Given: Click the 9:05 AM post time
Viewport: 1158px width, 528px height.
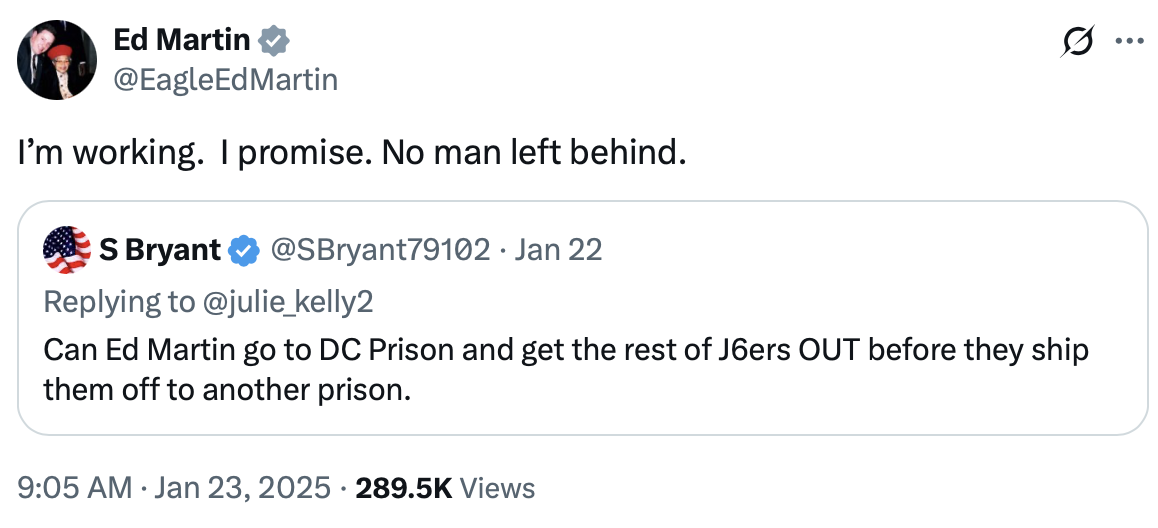Looking at the screenshot, I should coord(75,487).
